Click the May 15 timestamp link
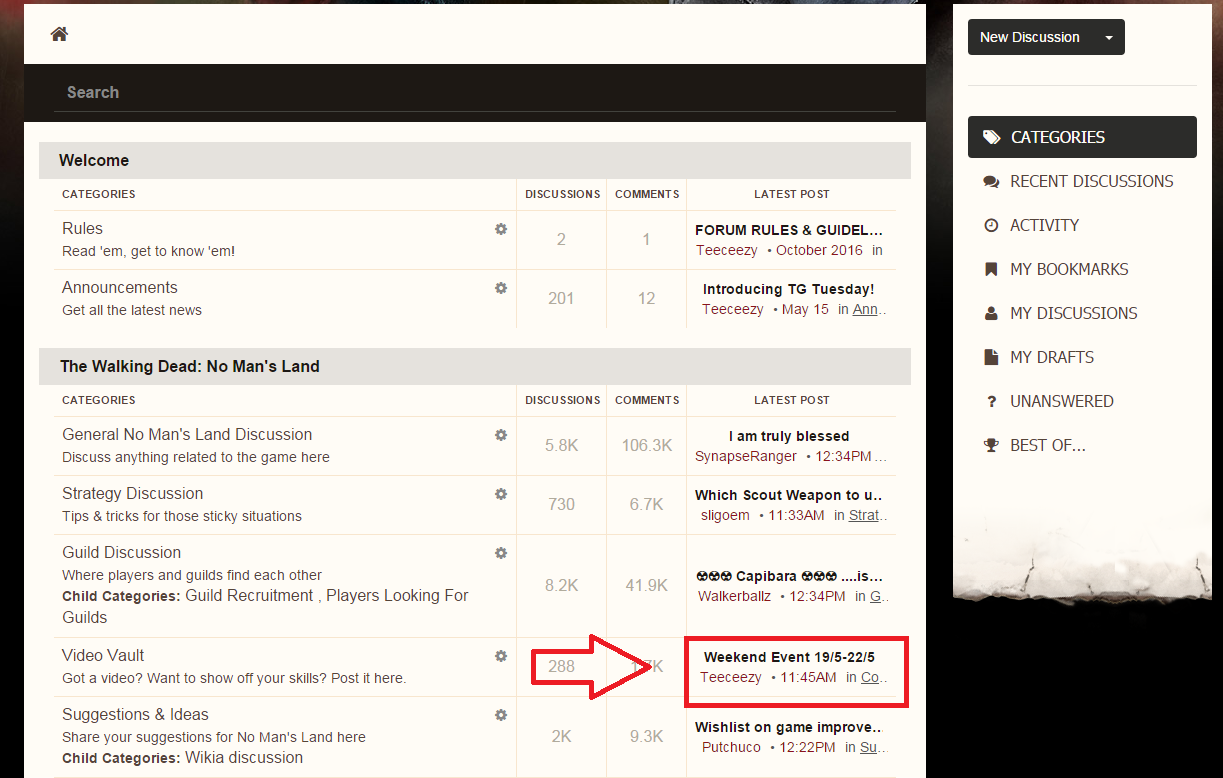The width and height of the screenshot is (1223, 778). coord(805,309)
